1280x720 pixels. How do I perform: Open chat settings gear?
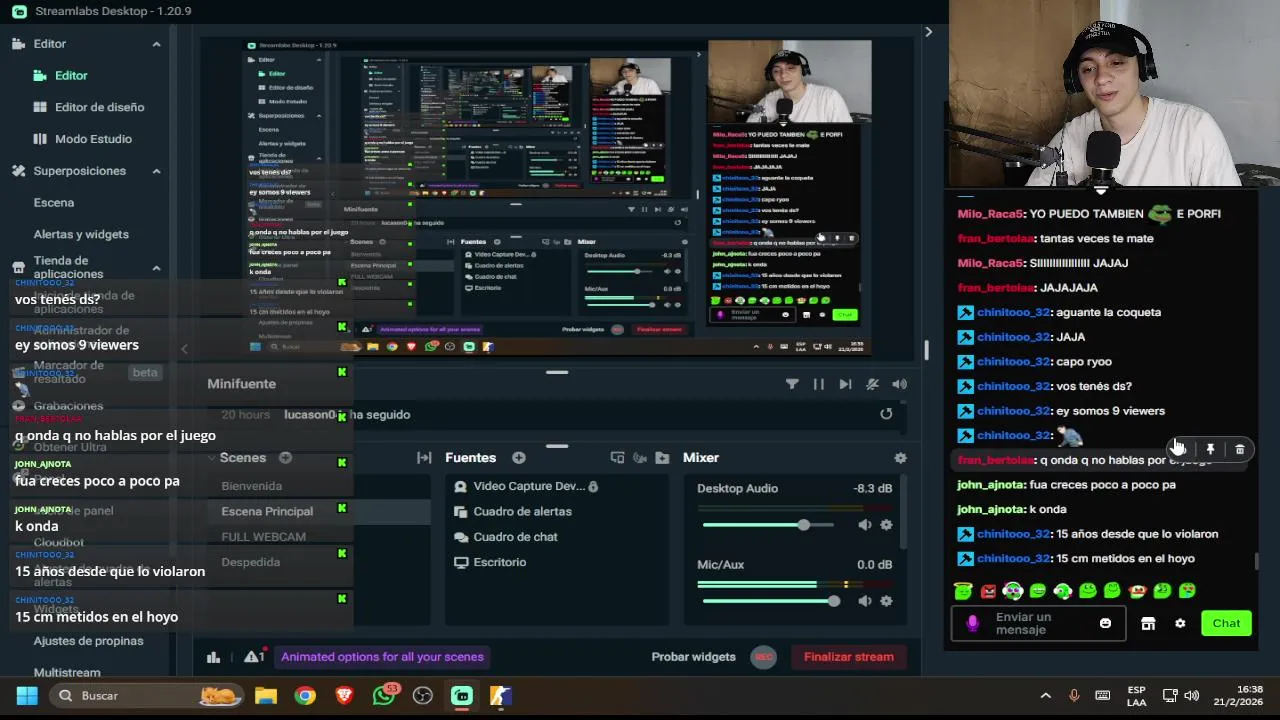[x=1180, y=623]
